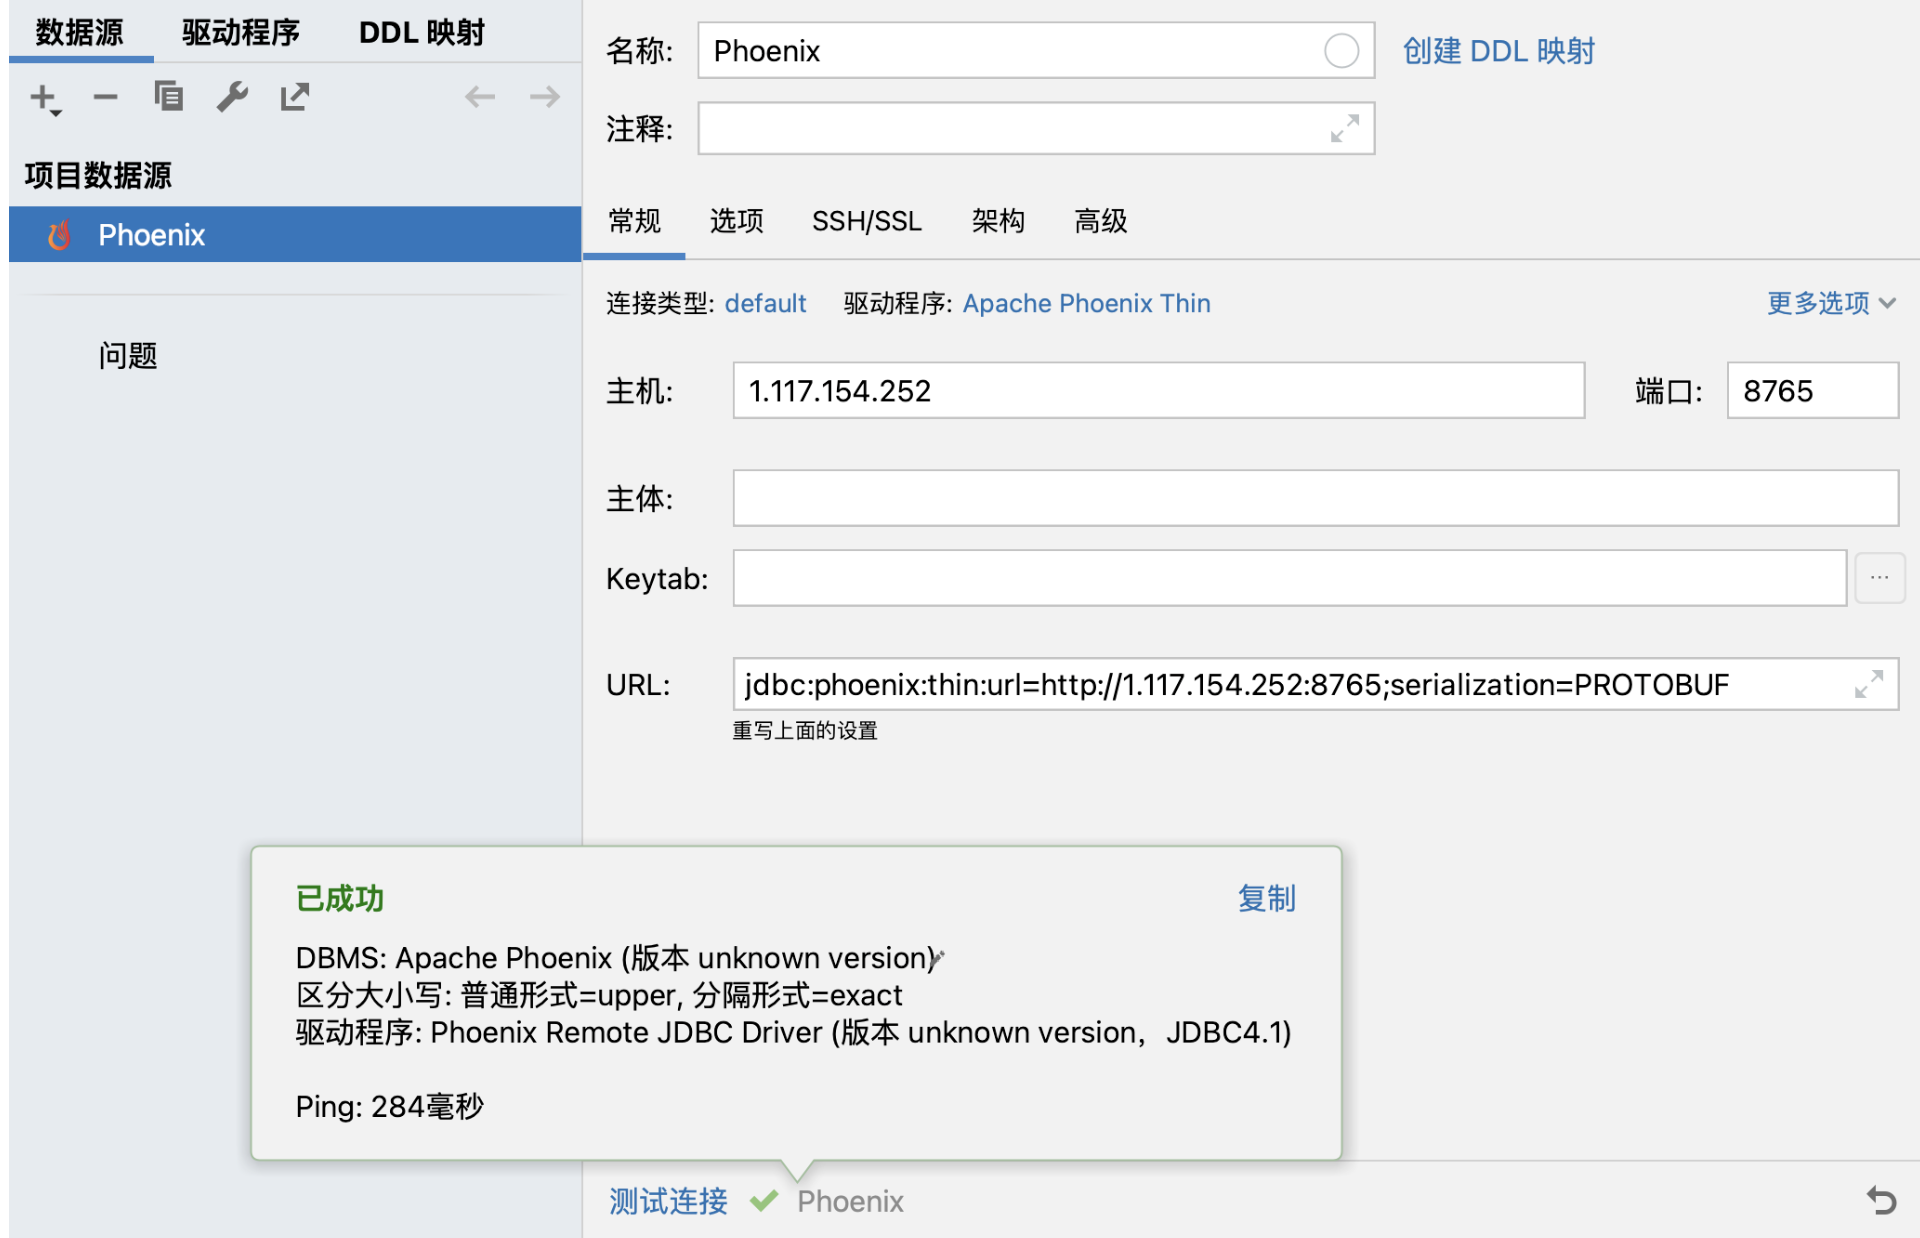Screen dimensions: 1920x1238
Task: Click the 端口 port input field
Action: (x=1812, y=390)
